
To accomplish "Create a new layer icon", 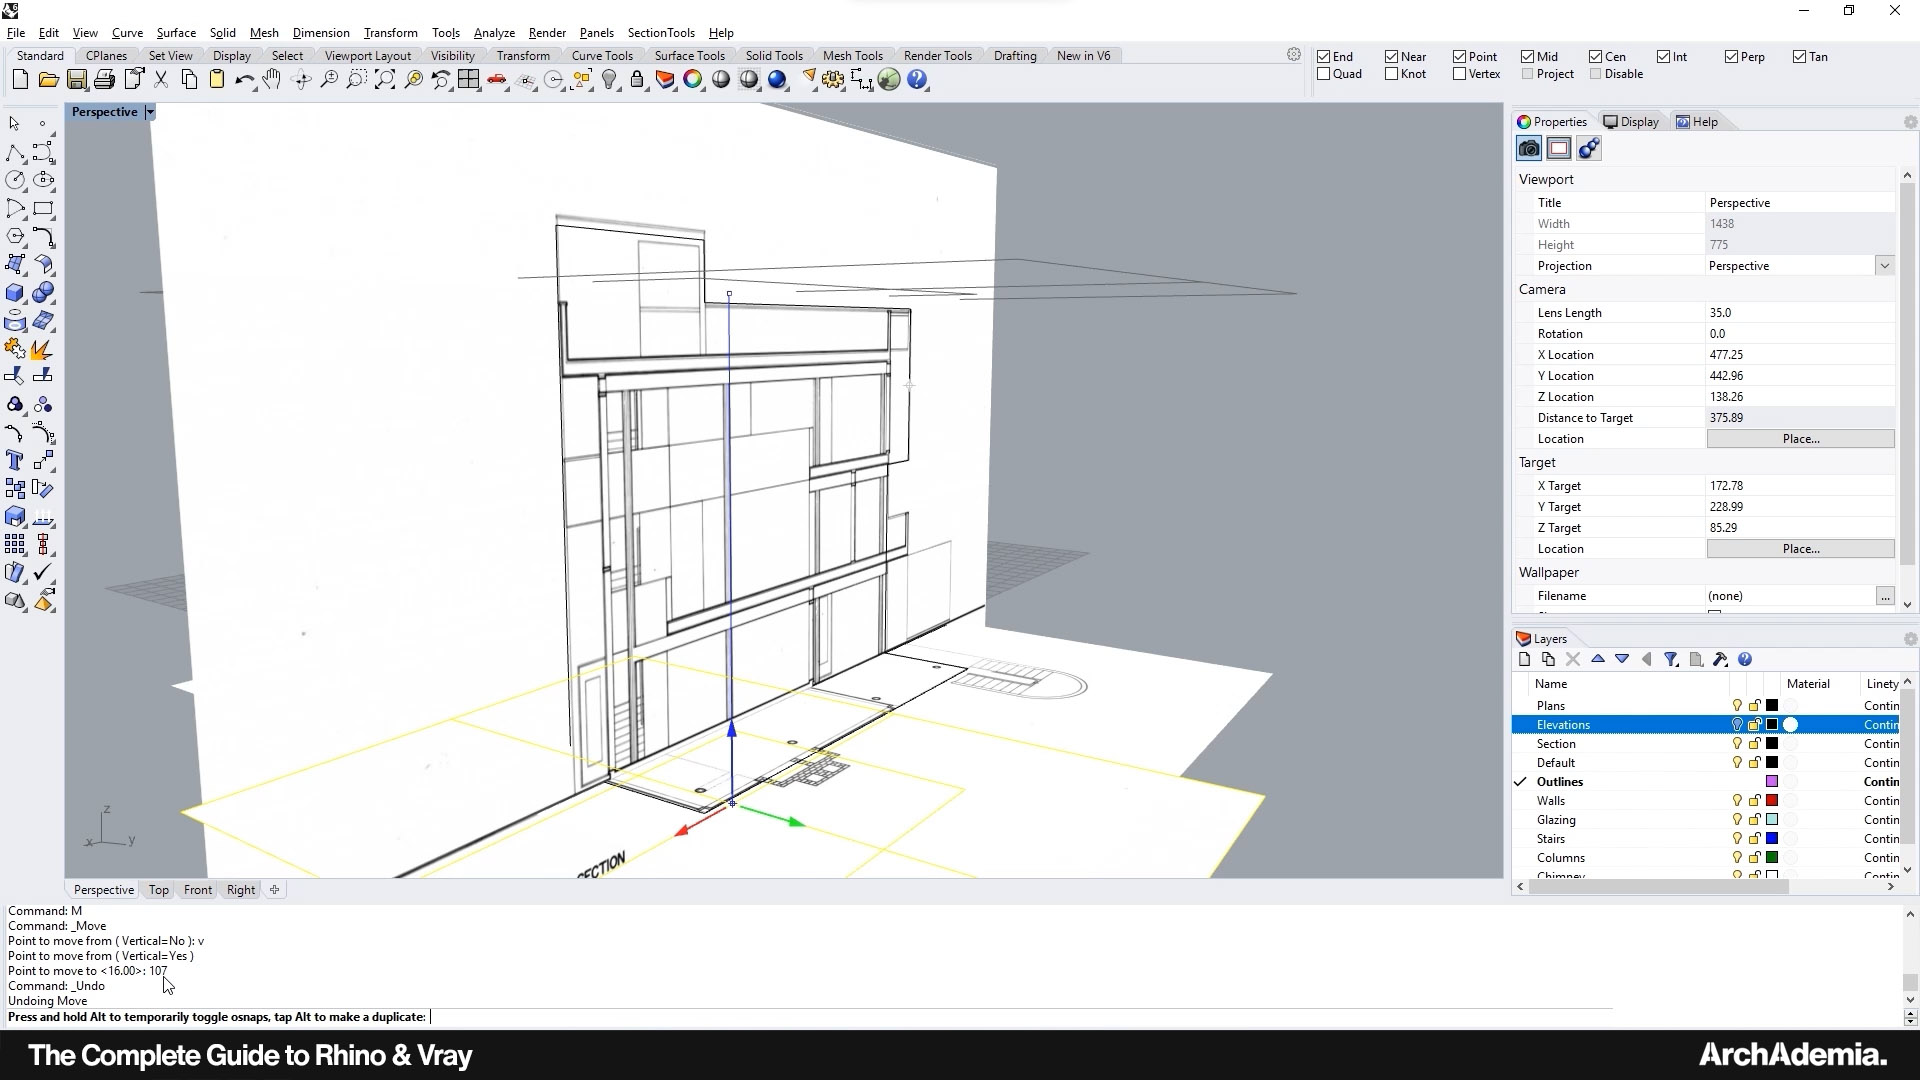I will pos(1524,659).
